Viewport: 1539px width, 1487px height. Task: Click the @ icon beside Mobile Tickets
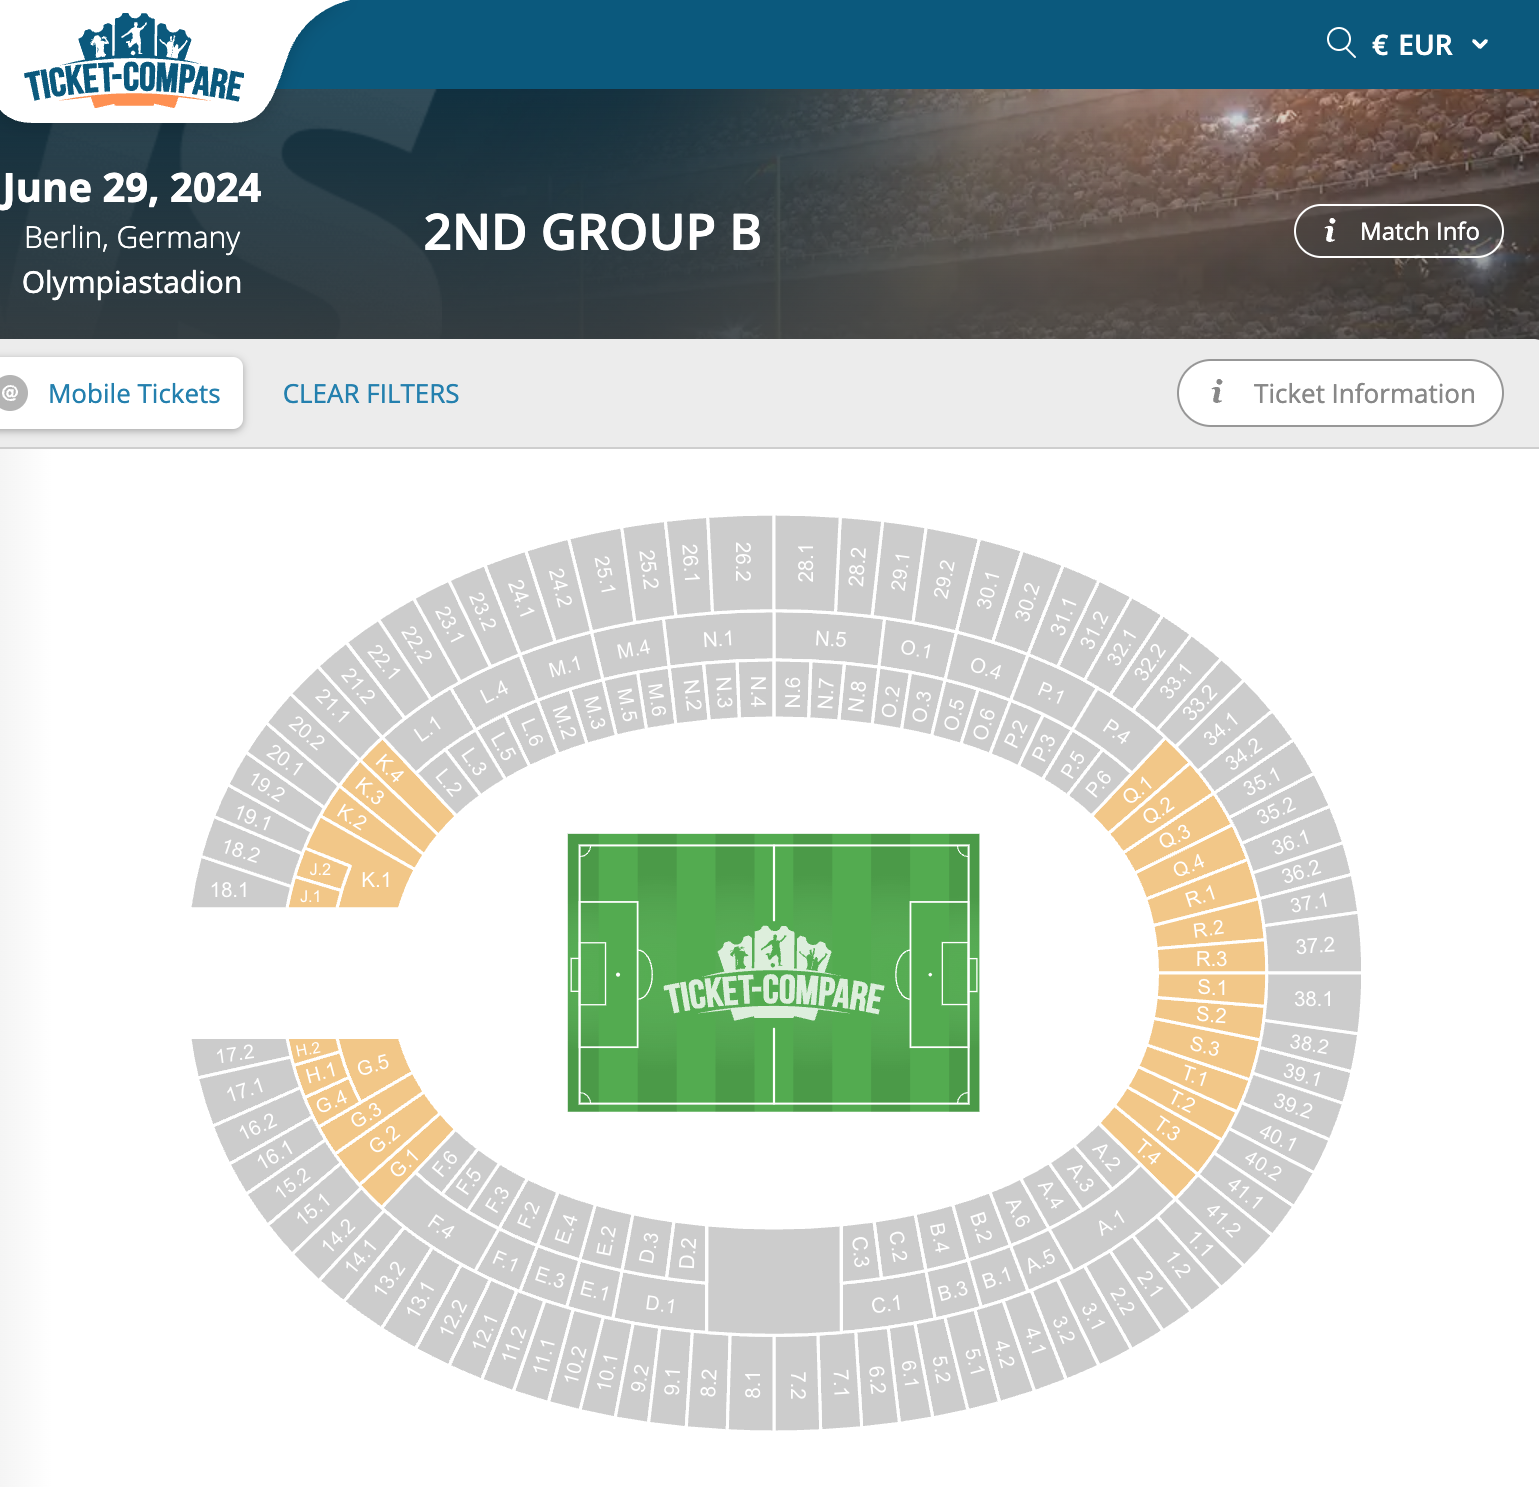(x=11, y=393)
